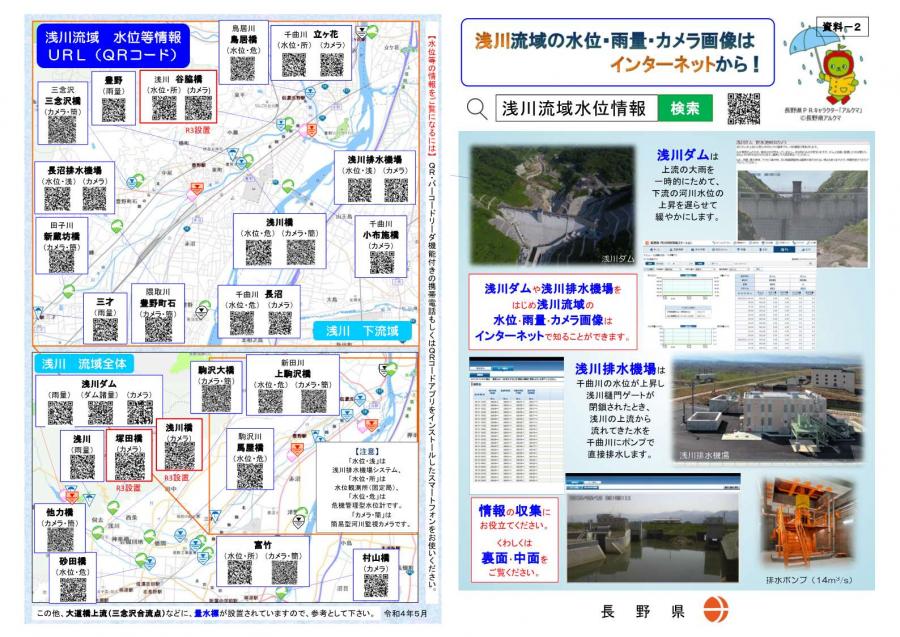
Task: Select the 砂田橋 (水位・危) QR code
Action: click(x=73, y=589)
